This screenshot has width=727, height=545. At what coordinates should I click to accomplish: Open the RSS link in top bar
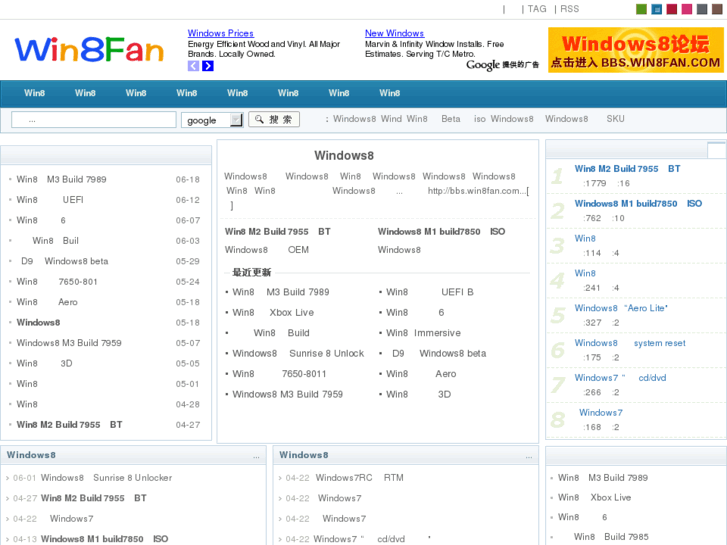(569, 9)
